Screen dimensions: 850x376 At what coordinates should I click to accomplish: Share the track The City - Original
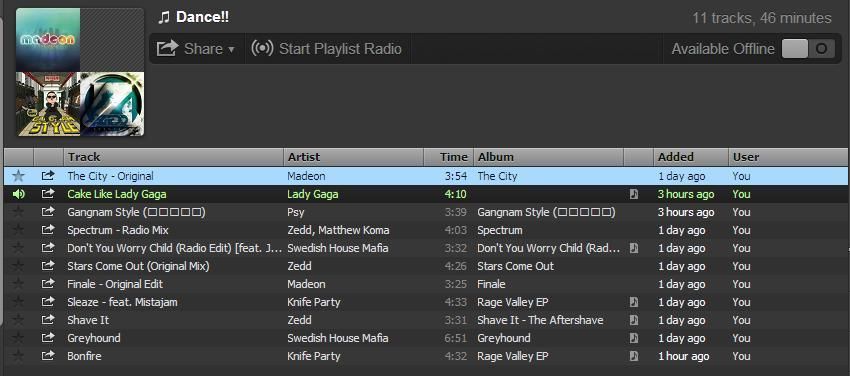tap(48, 176)
